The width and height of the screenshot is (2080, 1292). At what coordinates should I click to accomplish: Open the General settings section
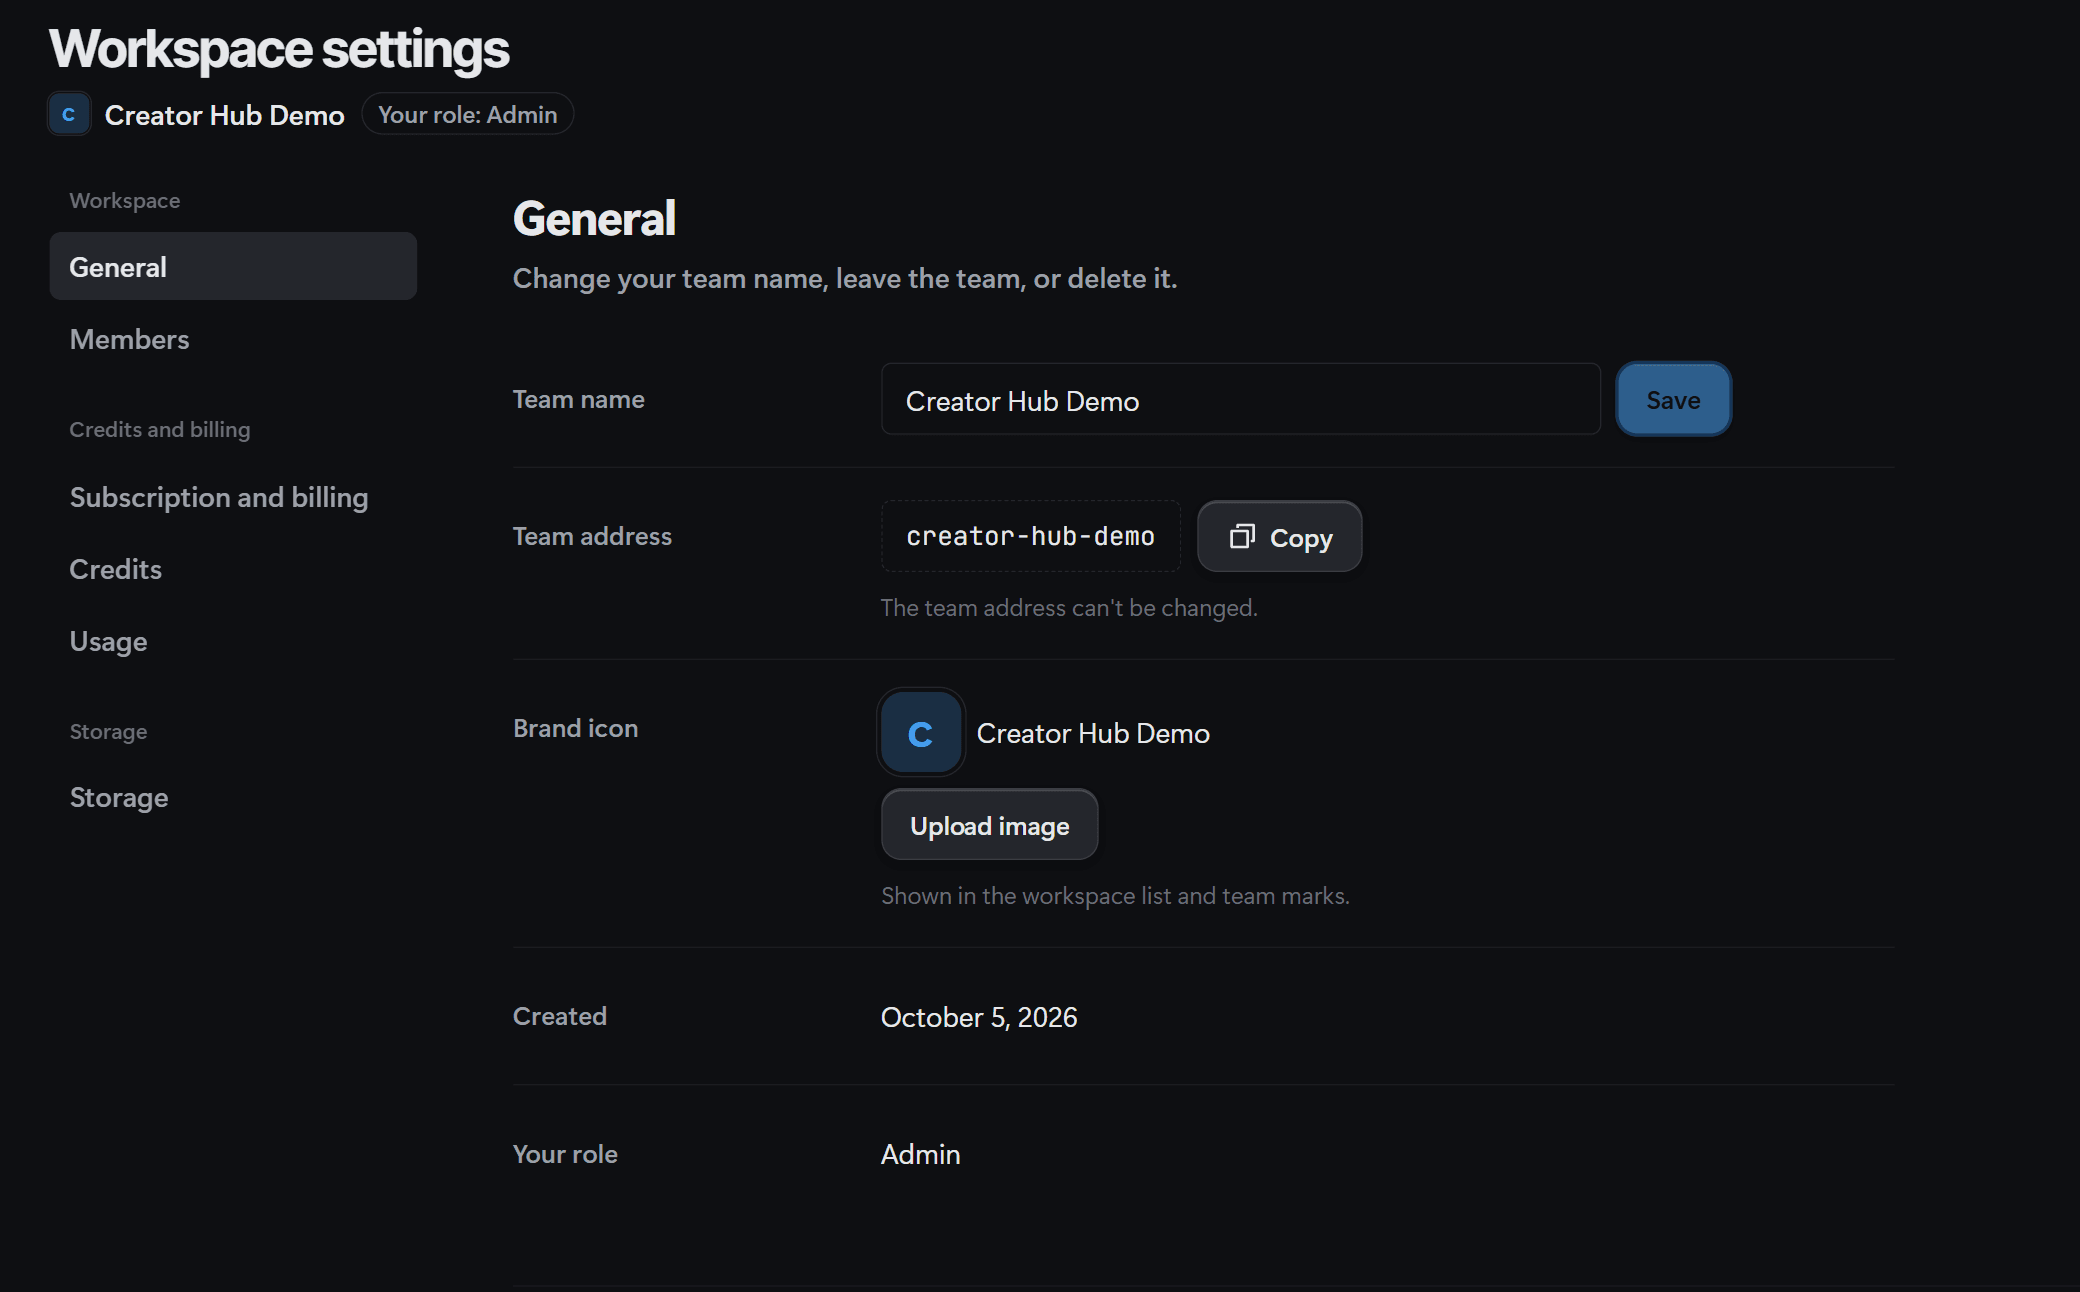(233, 266)
